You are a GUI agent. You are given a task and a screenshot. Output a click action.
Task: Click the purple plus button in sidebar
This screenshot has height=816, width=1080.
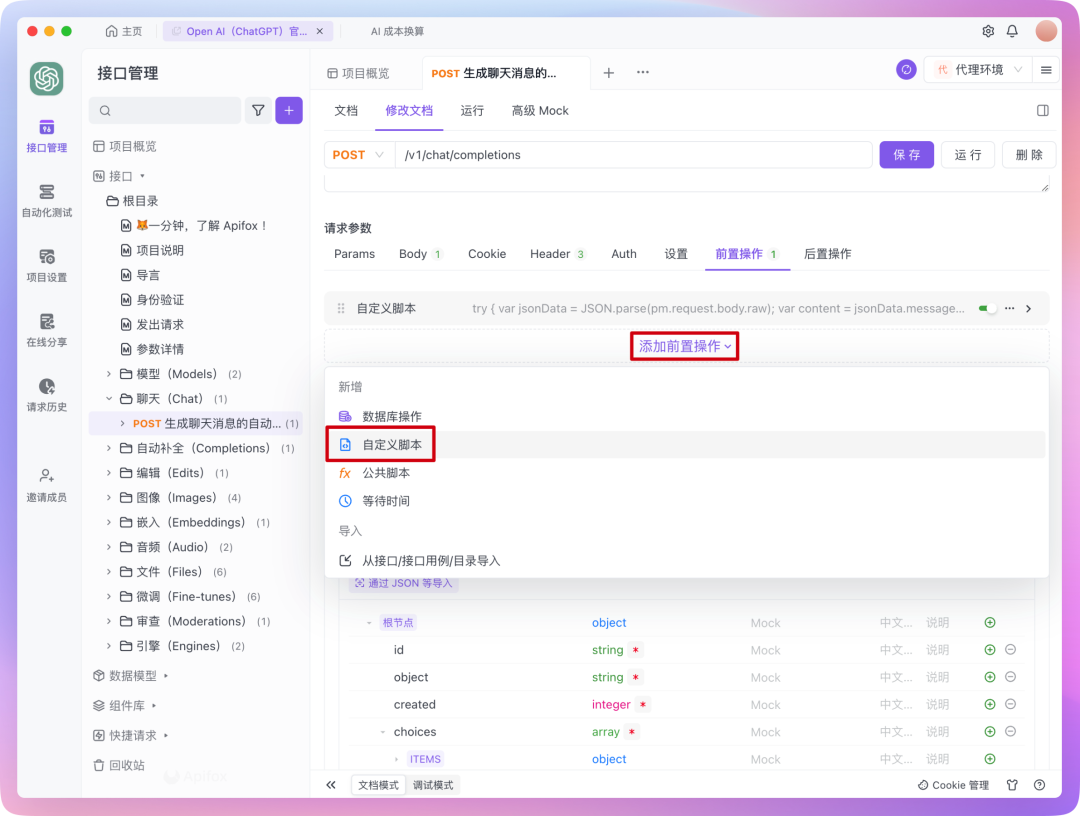click(289, 111)
